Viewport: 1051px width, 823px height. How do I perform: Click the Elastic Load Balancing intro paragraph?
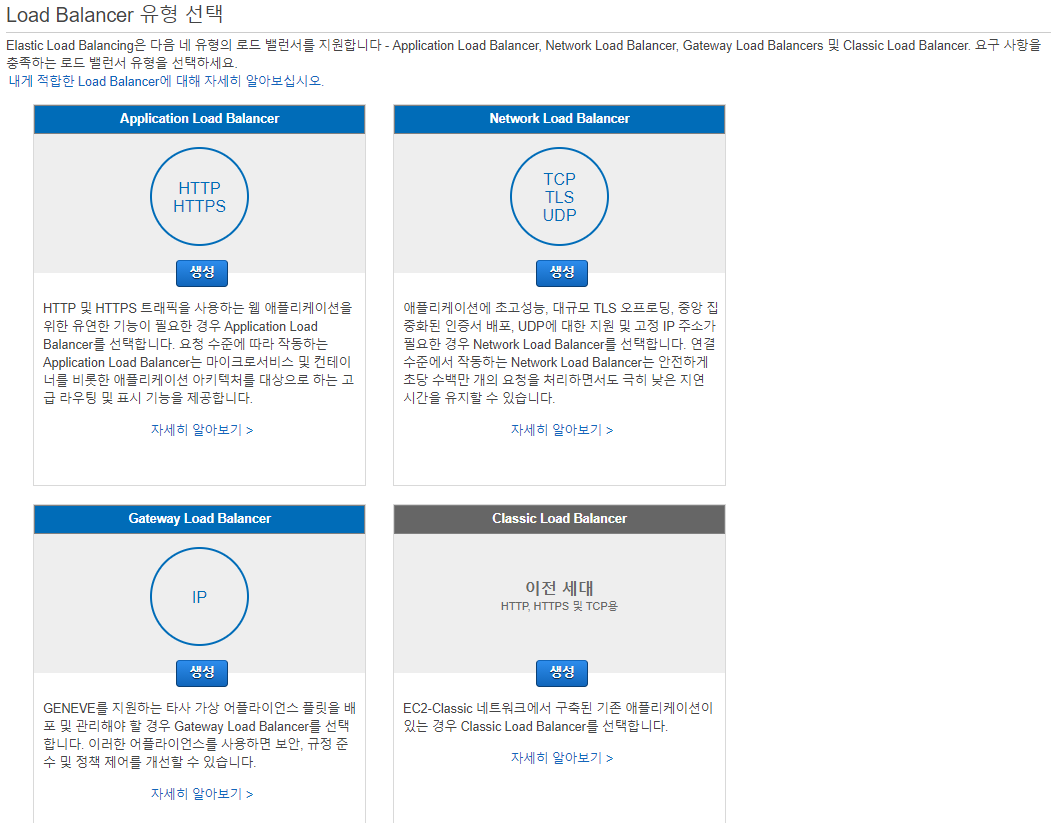click(x=524, y=54)
